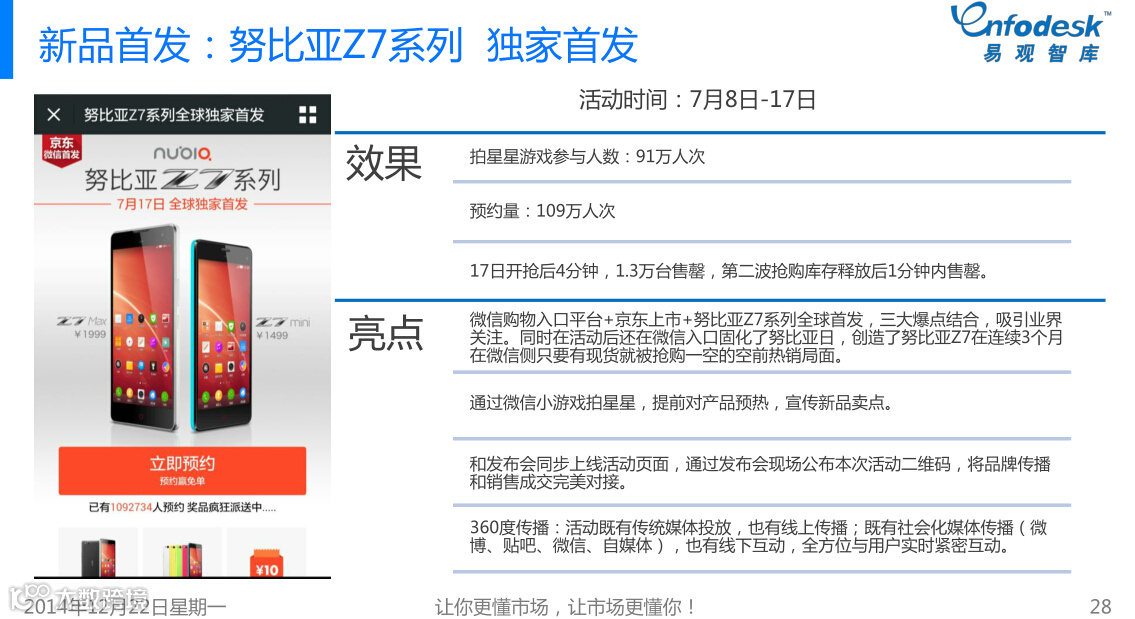1135x619 pixels.
Task: Click the slide title 新品首发：努比亚Z7系列
Action: 250,45
